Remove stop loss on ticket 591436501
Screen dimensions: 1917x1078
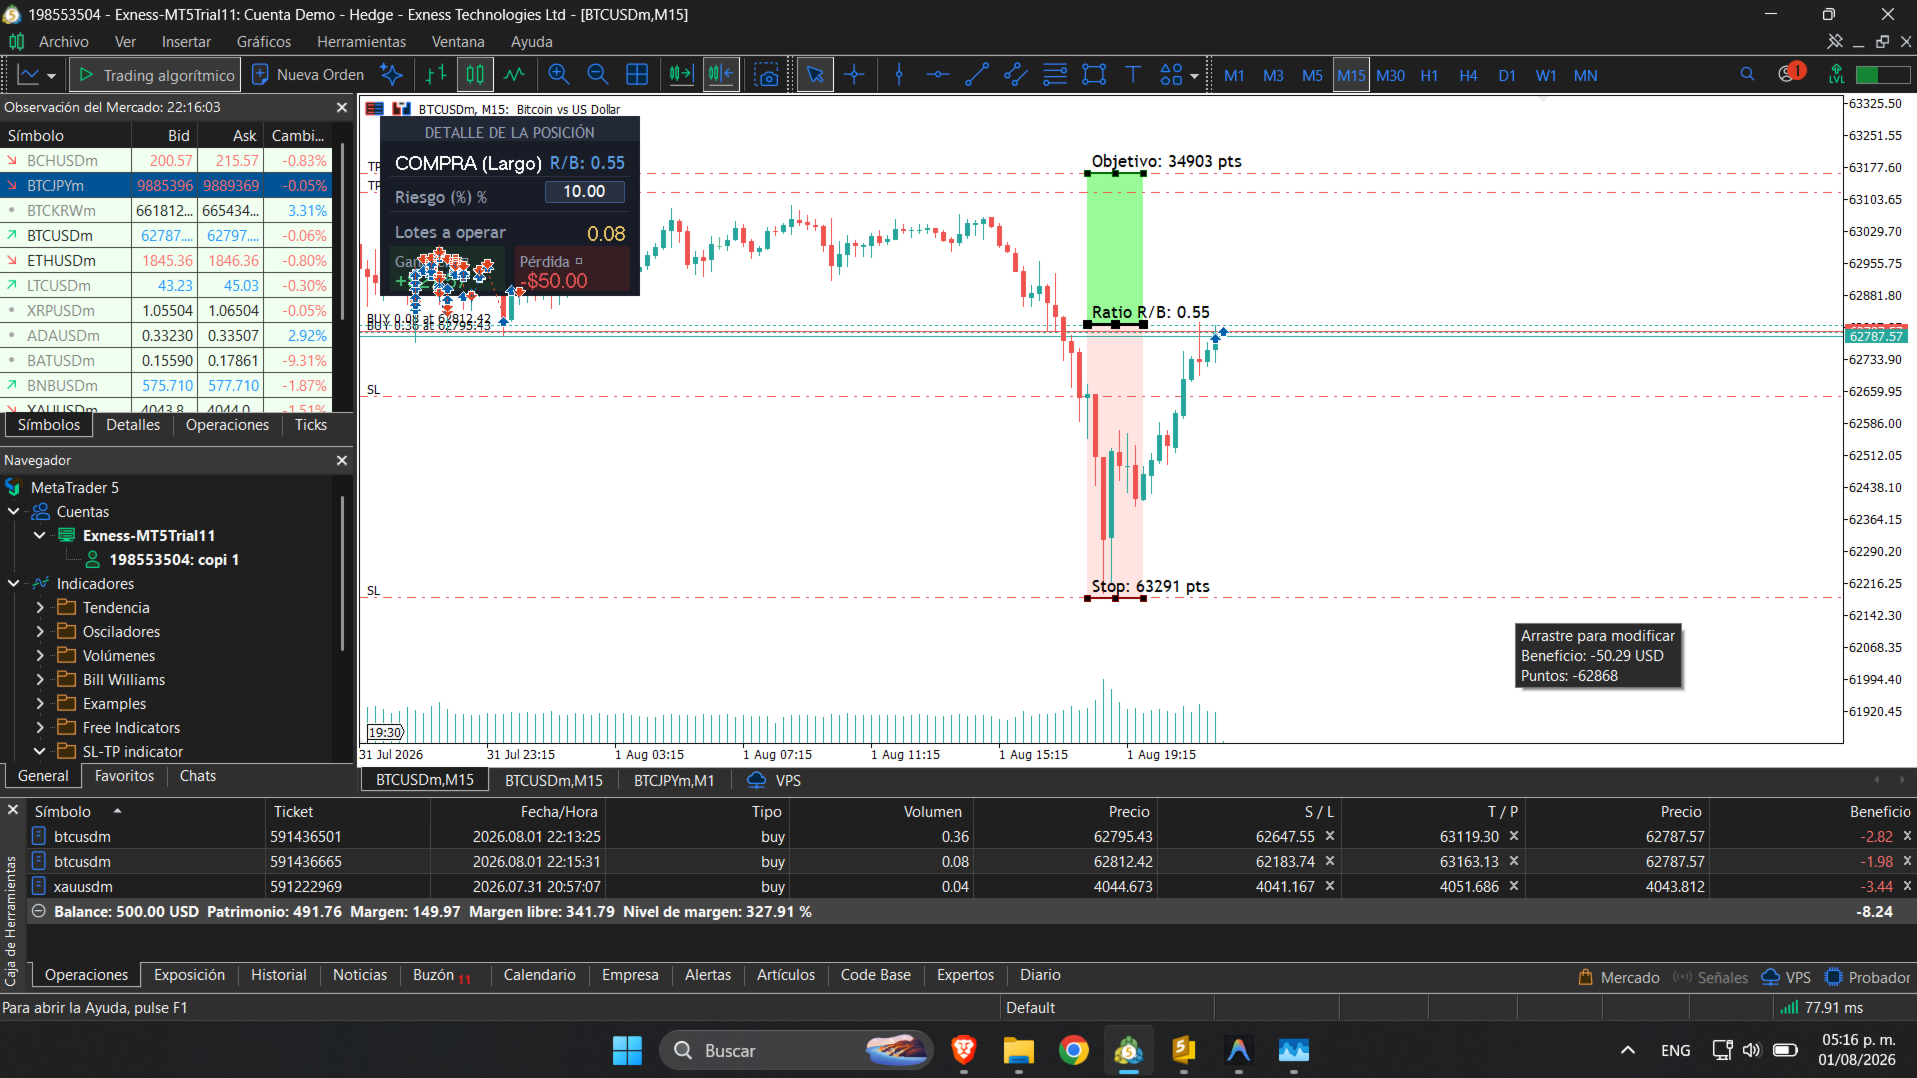[1330, 836]
